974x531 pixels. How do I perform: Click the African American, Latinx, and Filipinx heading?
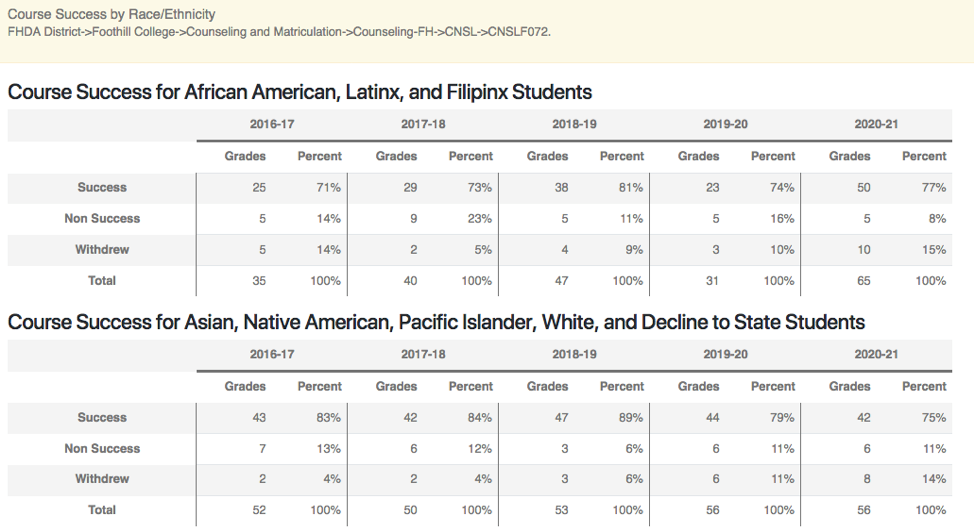tap(300, 92)
